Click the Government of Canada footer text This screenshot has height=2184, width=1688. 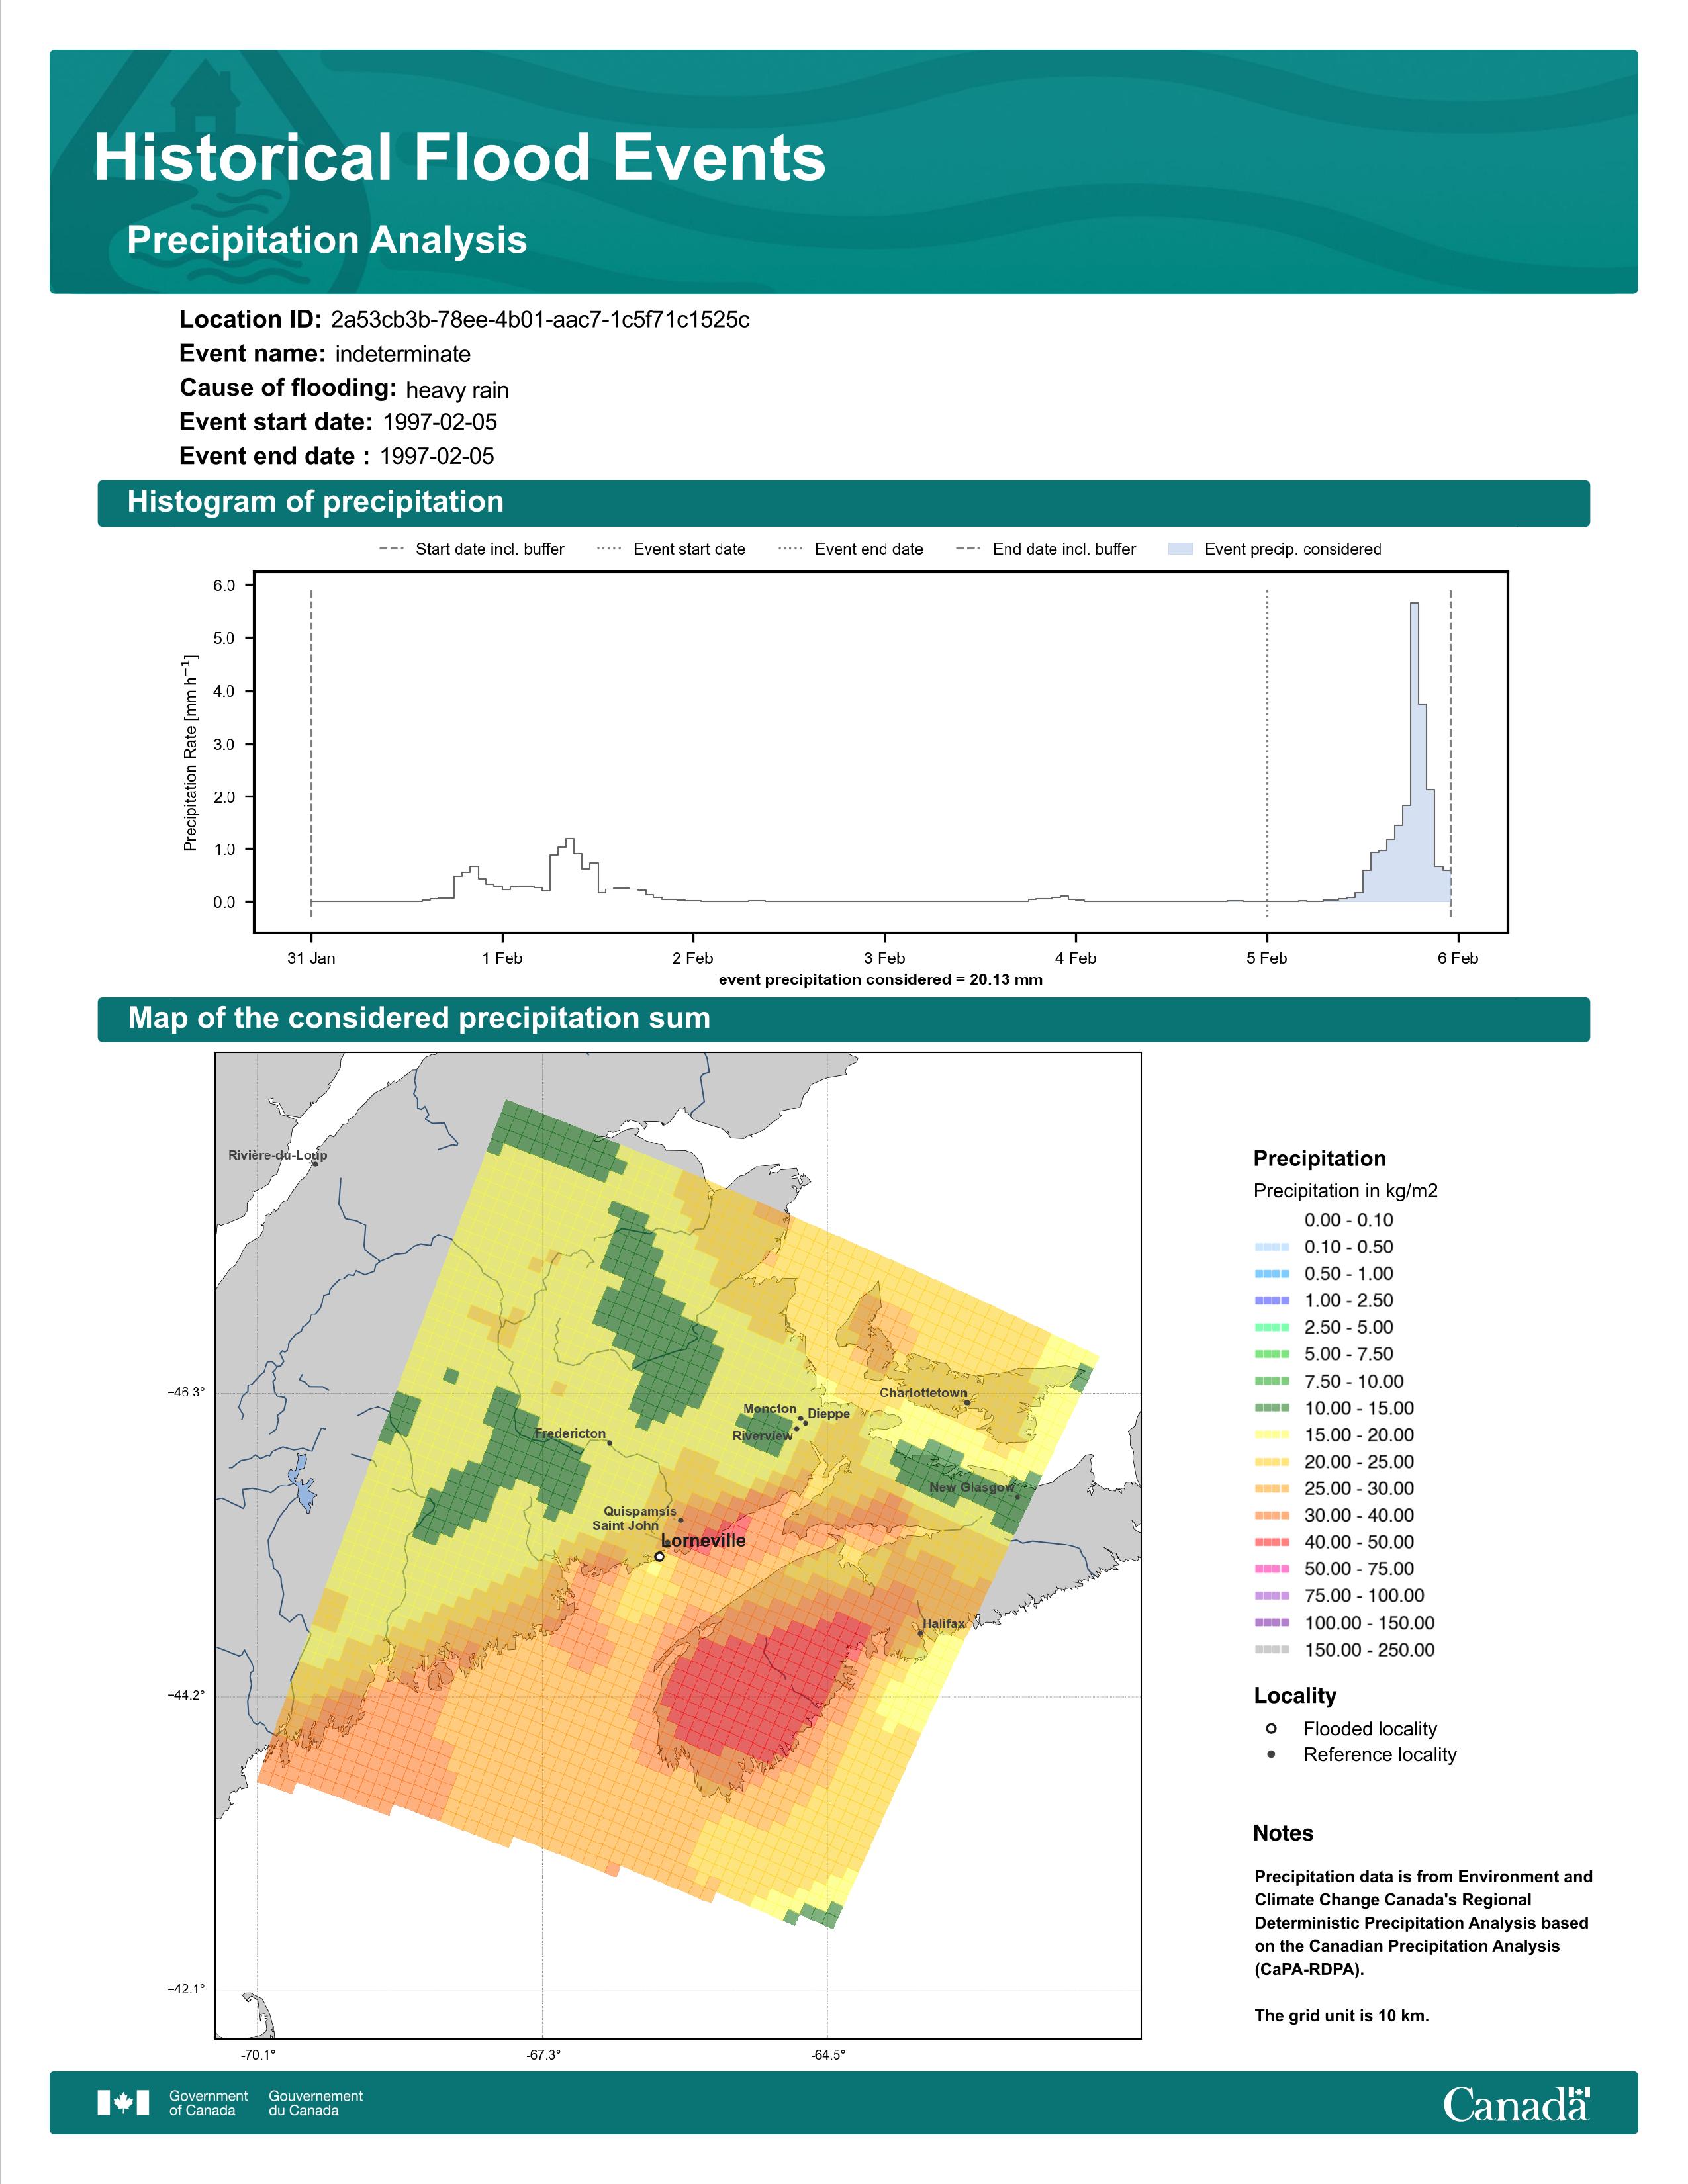pos(208,2103)
